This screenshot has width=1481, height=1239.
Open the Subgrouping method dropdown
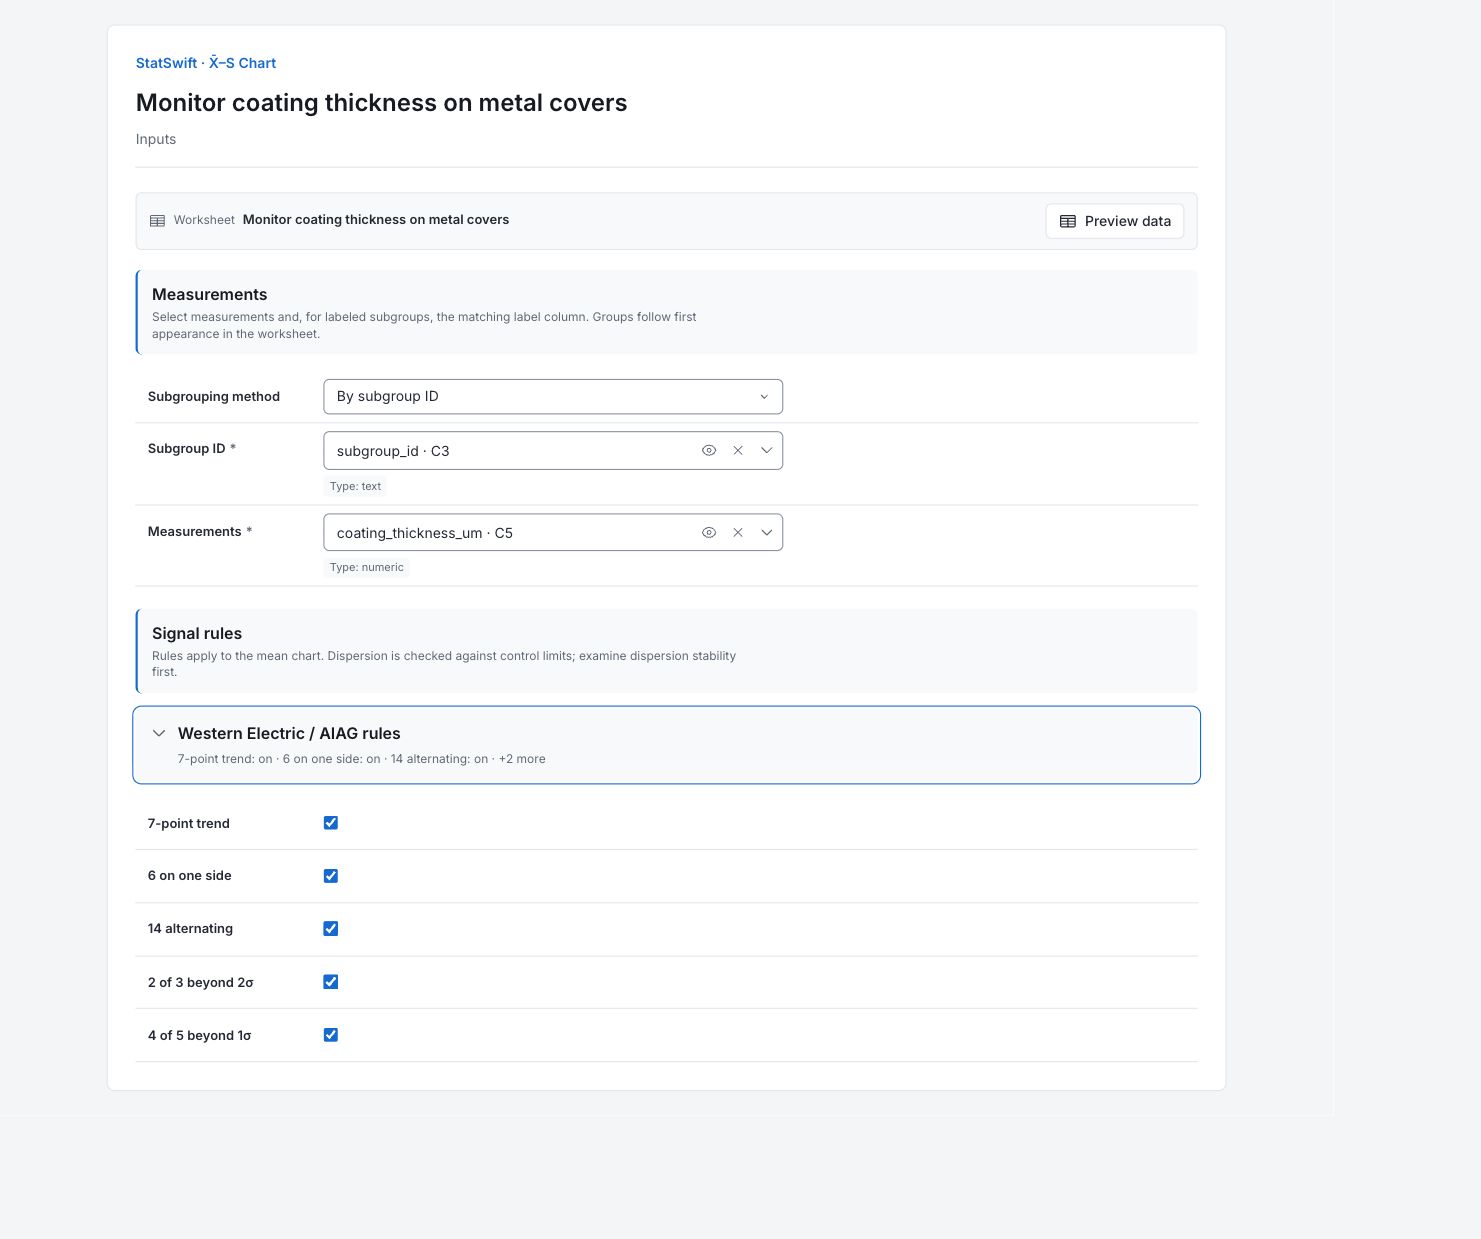553,397
